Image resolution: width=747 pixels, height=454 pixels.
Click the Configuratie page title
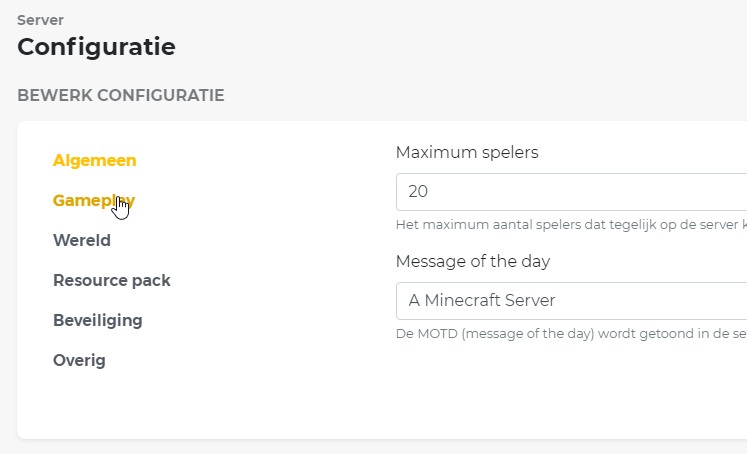coord(96,46)
